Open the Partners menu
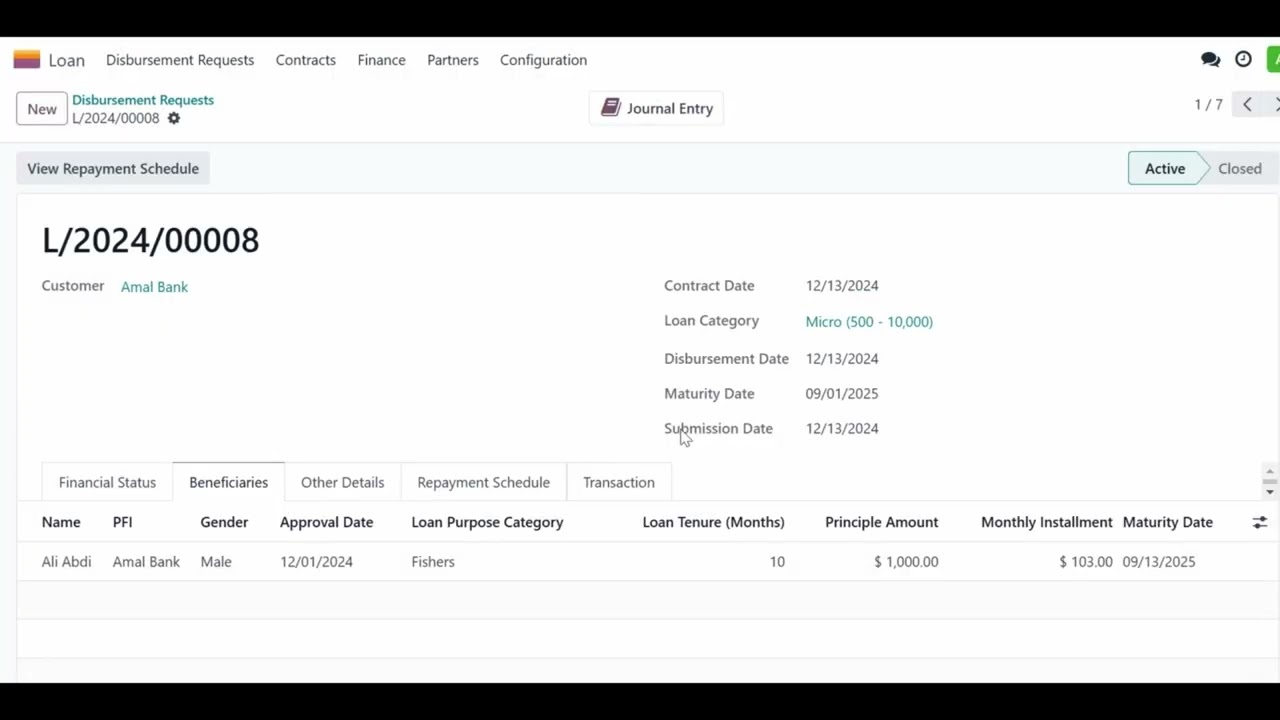This screenshot has height=720, width=1280. coord(453,60)
